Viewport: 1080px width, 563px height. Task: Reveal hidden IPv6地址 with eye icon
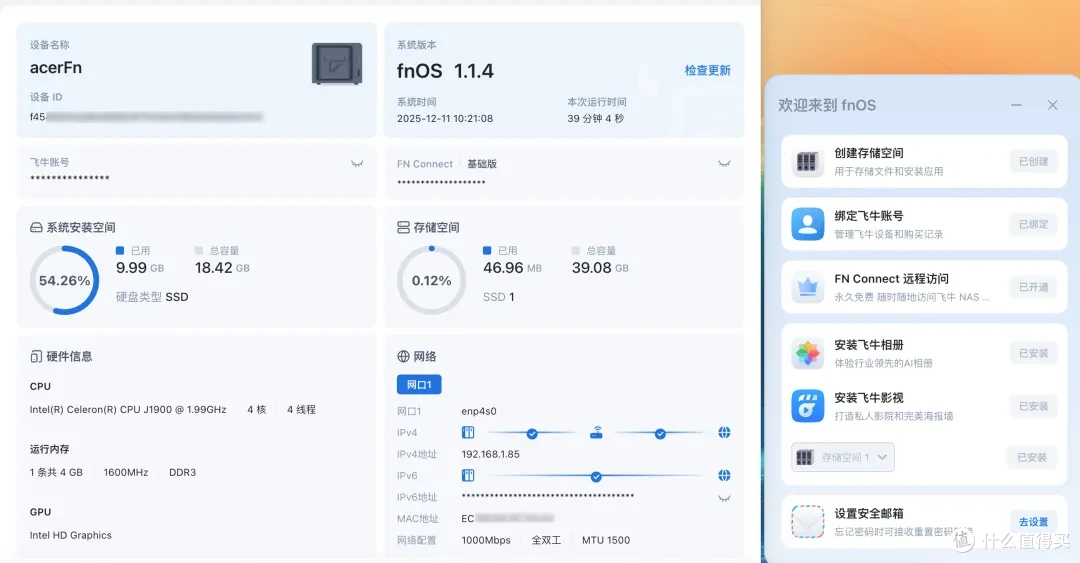(x=724, y=498)
